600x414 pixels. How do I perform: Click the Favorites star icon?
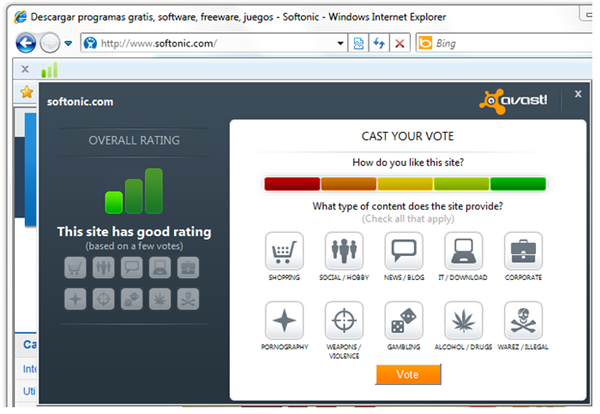[27, 92]
